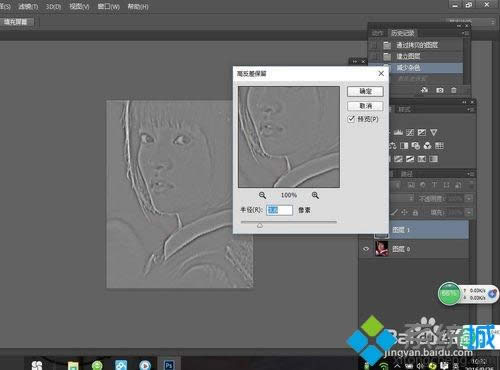Add a Levels adjustment icon
Viewport: 500px width, 370px height.
(x=398, y=132)
